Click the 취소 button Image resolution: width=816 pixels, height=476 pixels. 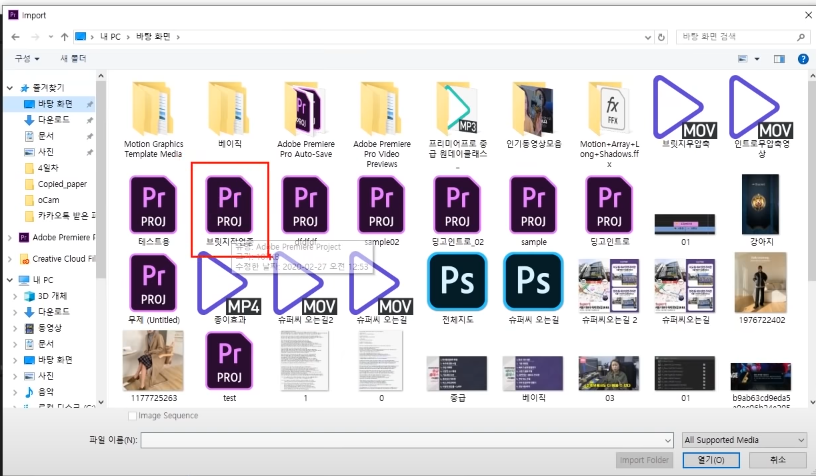[x=777, y=460]
